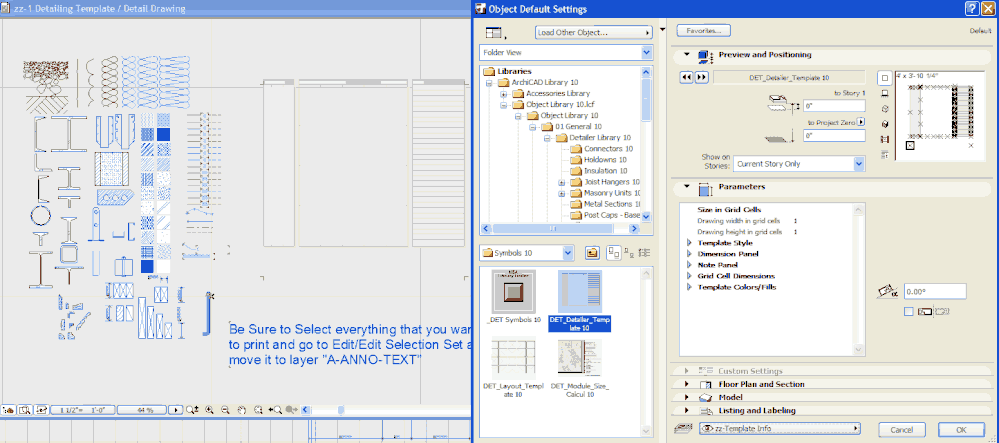This screenshot has height=443, width=999.
Task: Click the anchor point box in the object preview
Action: tap(910, 145)
